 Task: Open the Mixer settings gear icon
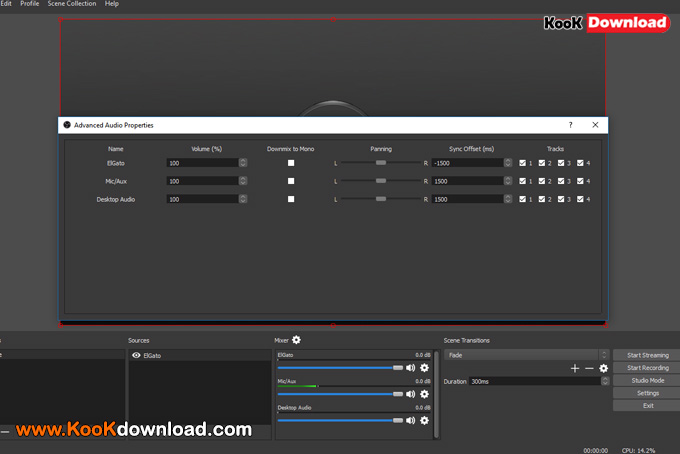[x=296, y=340]
